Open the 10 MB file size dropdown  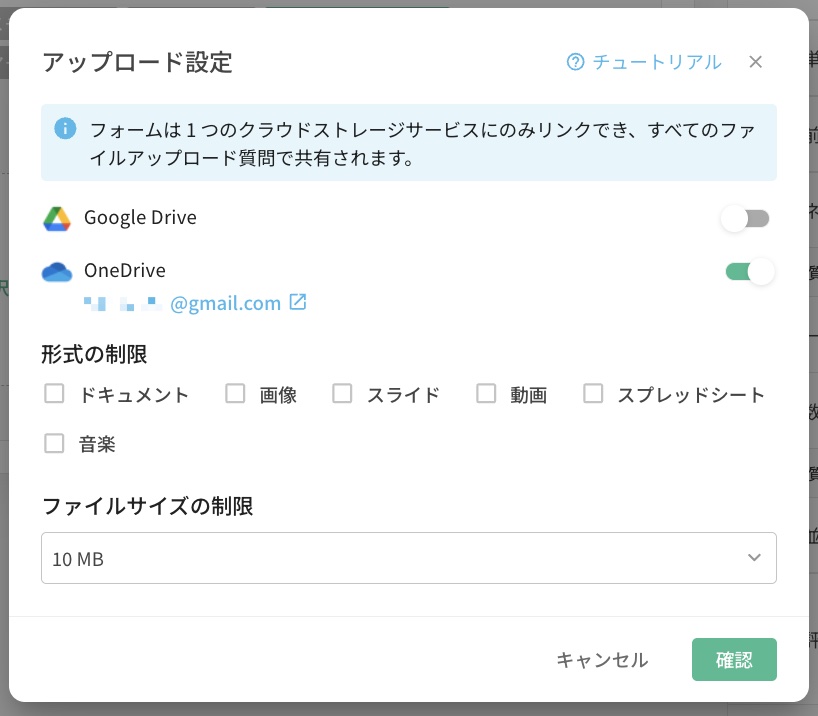(409, 558)
